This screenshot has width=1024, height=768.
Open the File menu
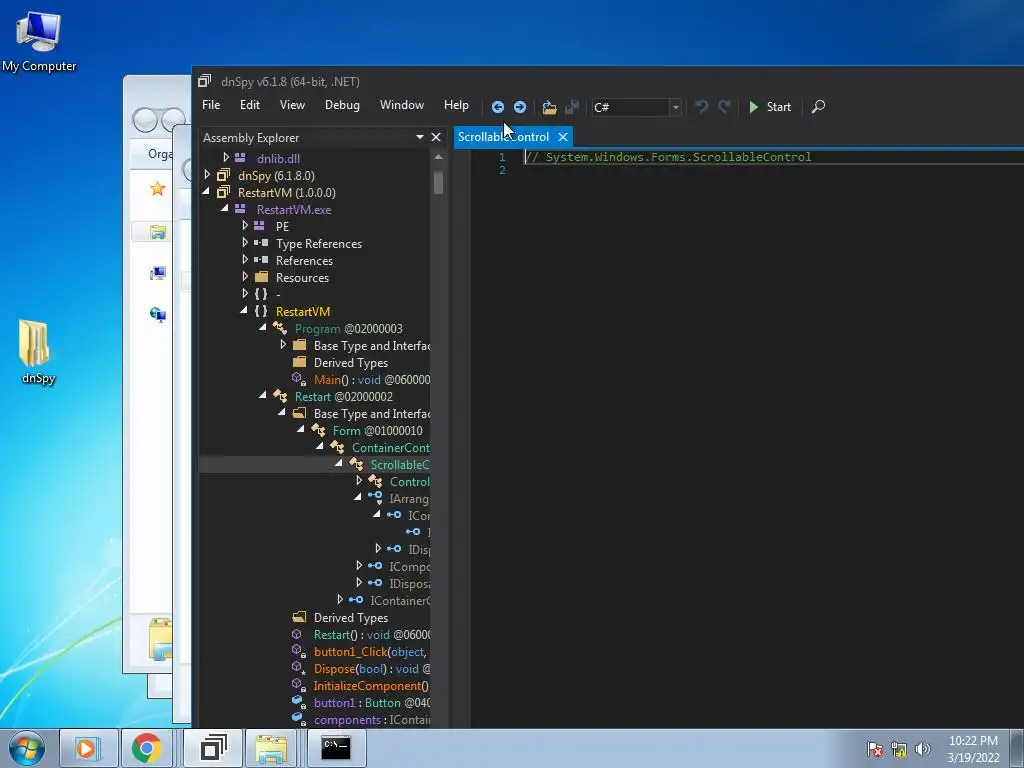[x=211, y=105]
